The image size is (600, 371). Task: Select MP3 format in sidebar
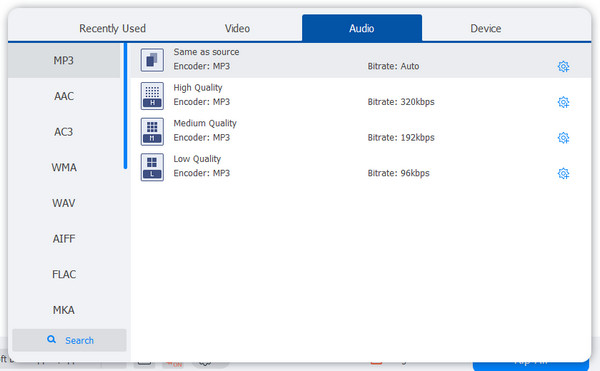point(64,60)
